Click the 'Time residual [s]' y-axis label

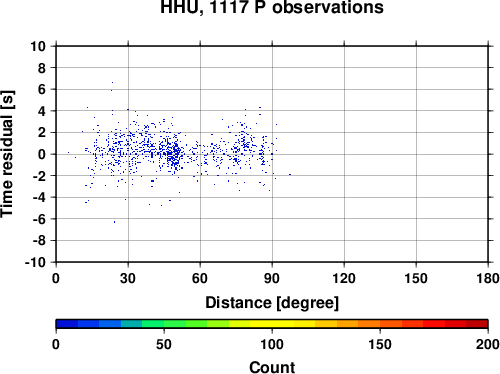[7, 154]
